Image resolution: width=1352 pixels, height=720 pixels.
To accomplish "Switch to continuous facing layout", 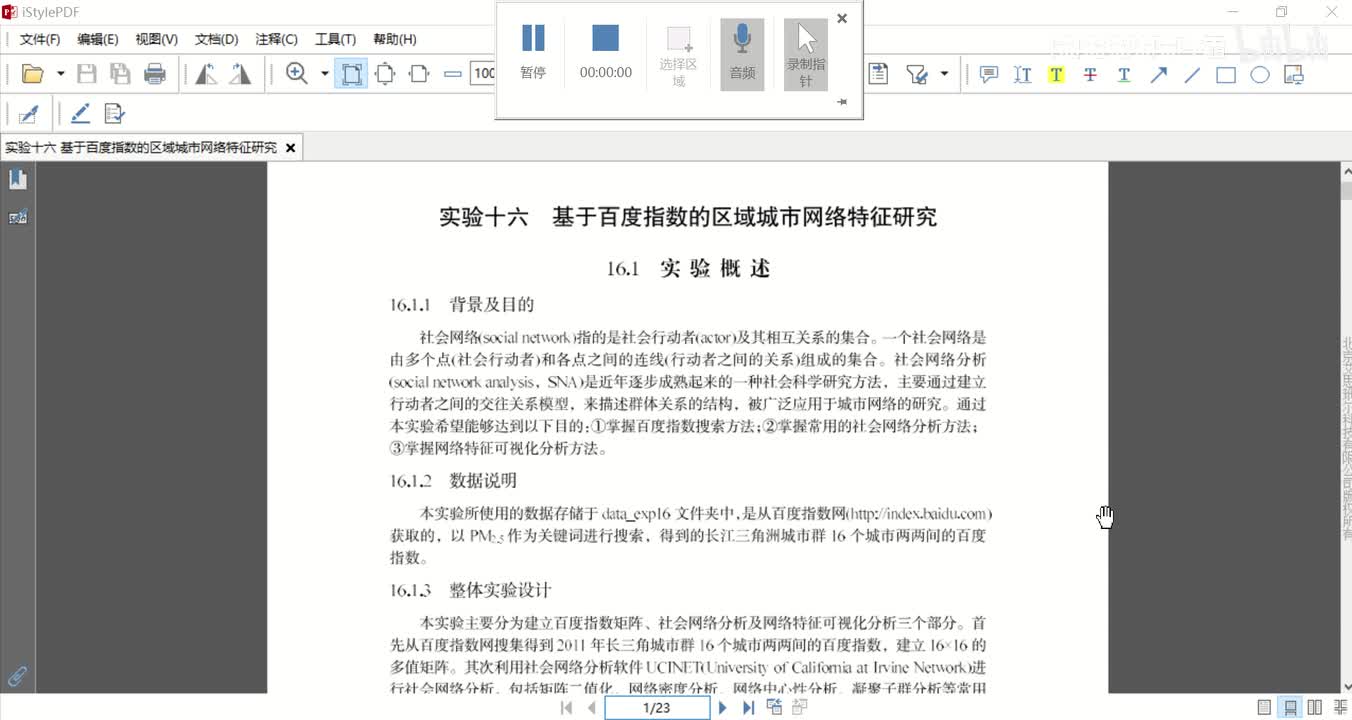I will pyautogui.click(x=1340, y=707).
